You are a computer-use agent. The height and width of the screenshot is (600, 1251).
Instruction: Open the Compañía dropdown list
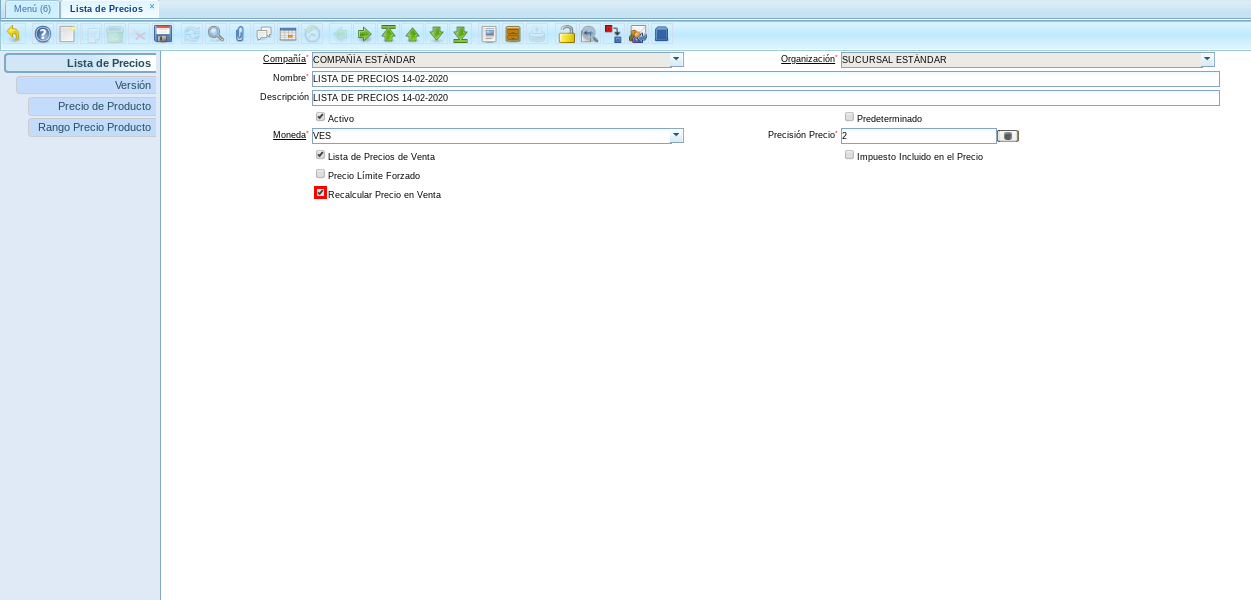point(677,59)
